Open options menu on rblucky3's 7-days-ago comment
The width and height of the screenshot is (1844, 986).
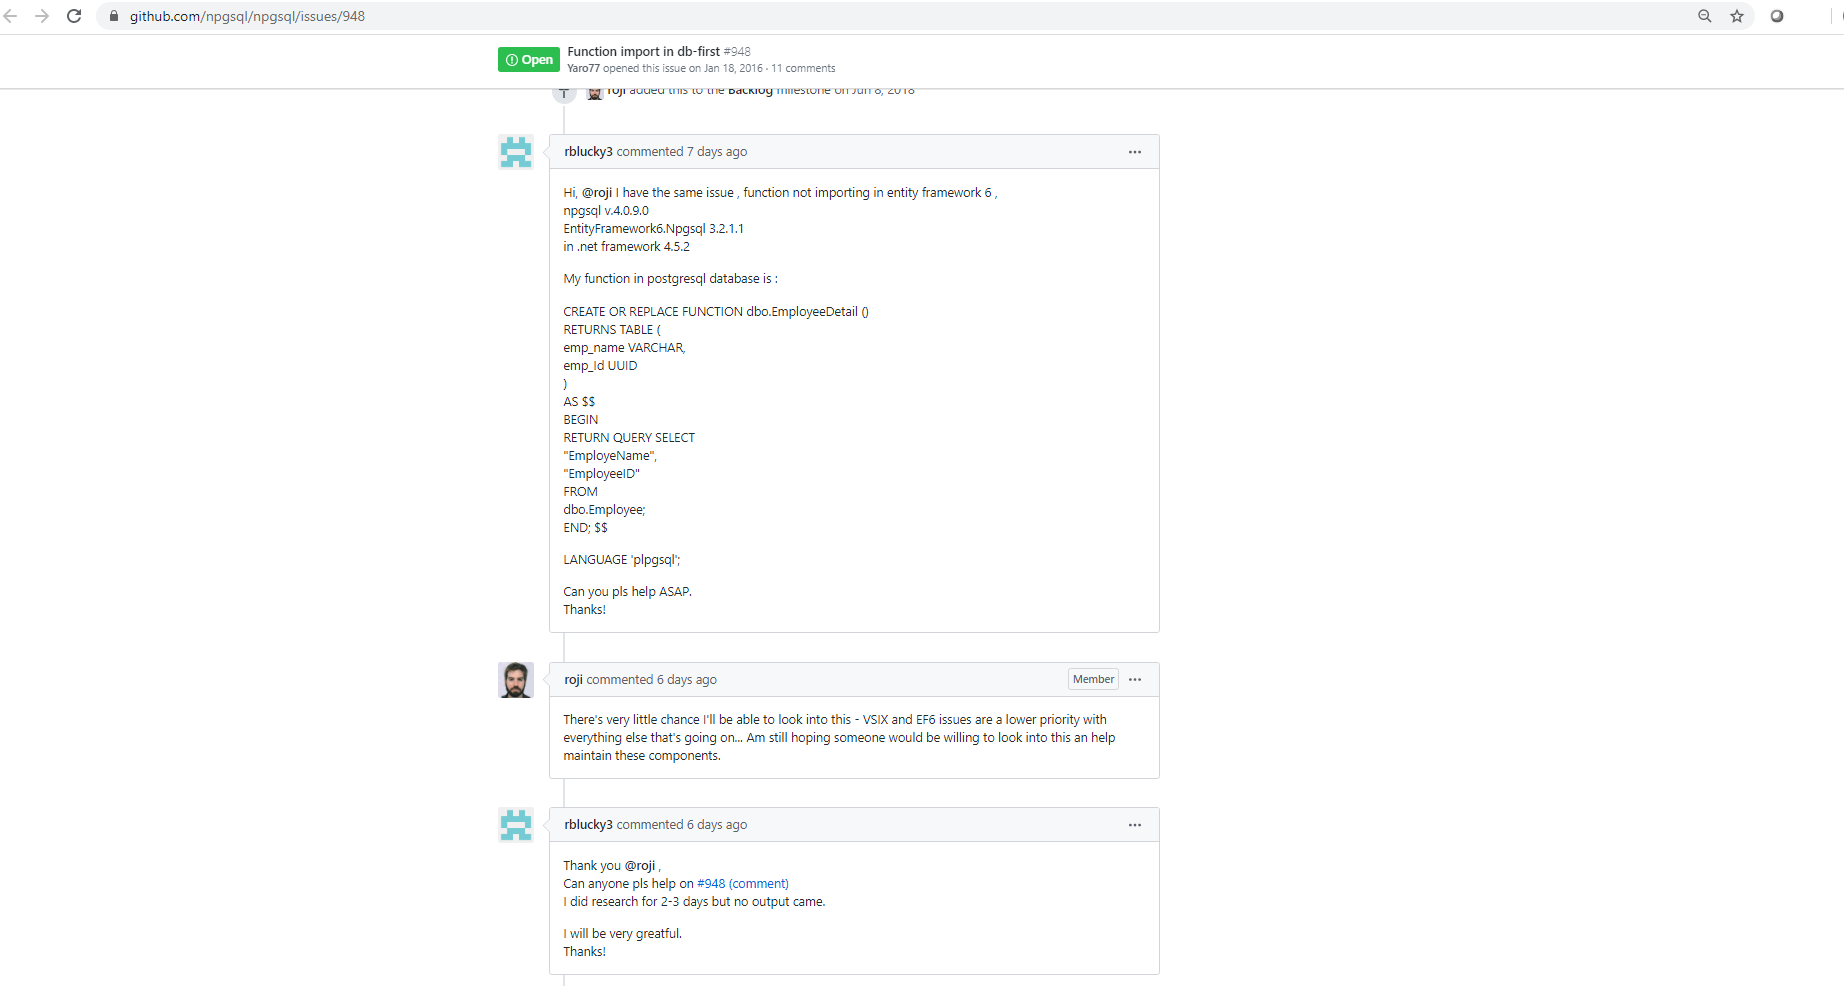pos(1135,152)
